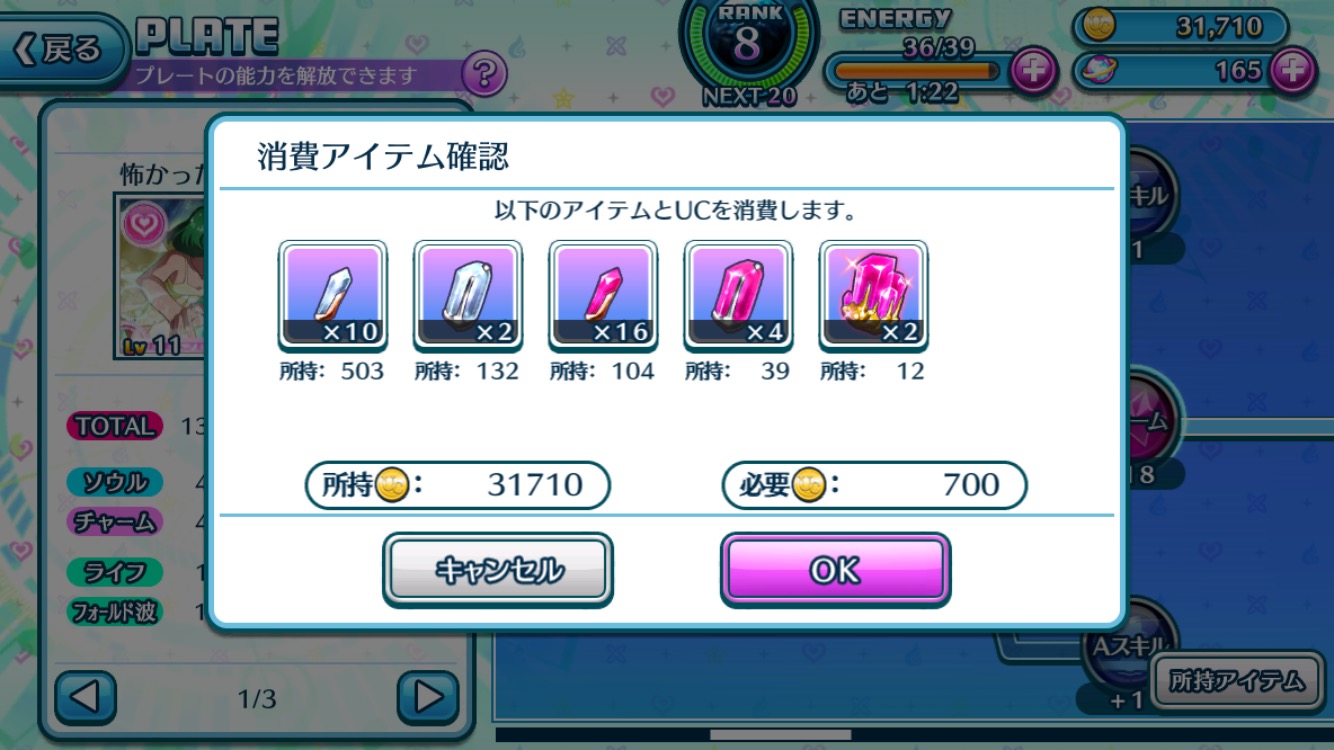Screen dimensions: 1334x750
Task: Open the 所持アイテム owned items button
Action: (x=1239, y=681)
